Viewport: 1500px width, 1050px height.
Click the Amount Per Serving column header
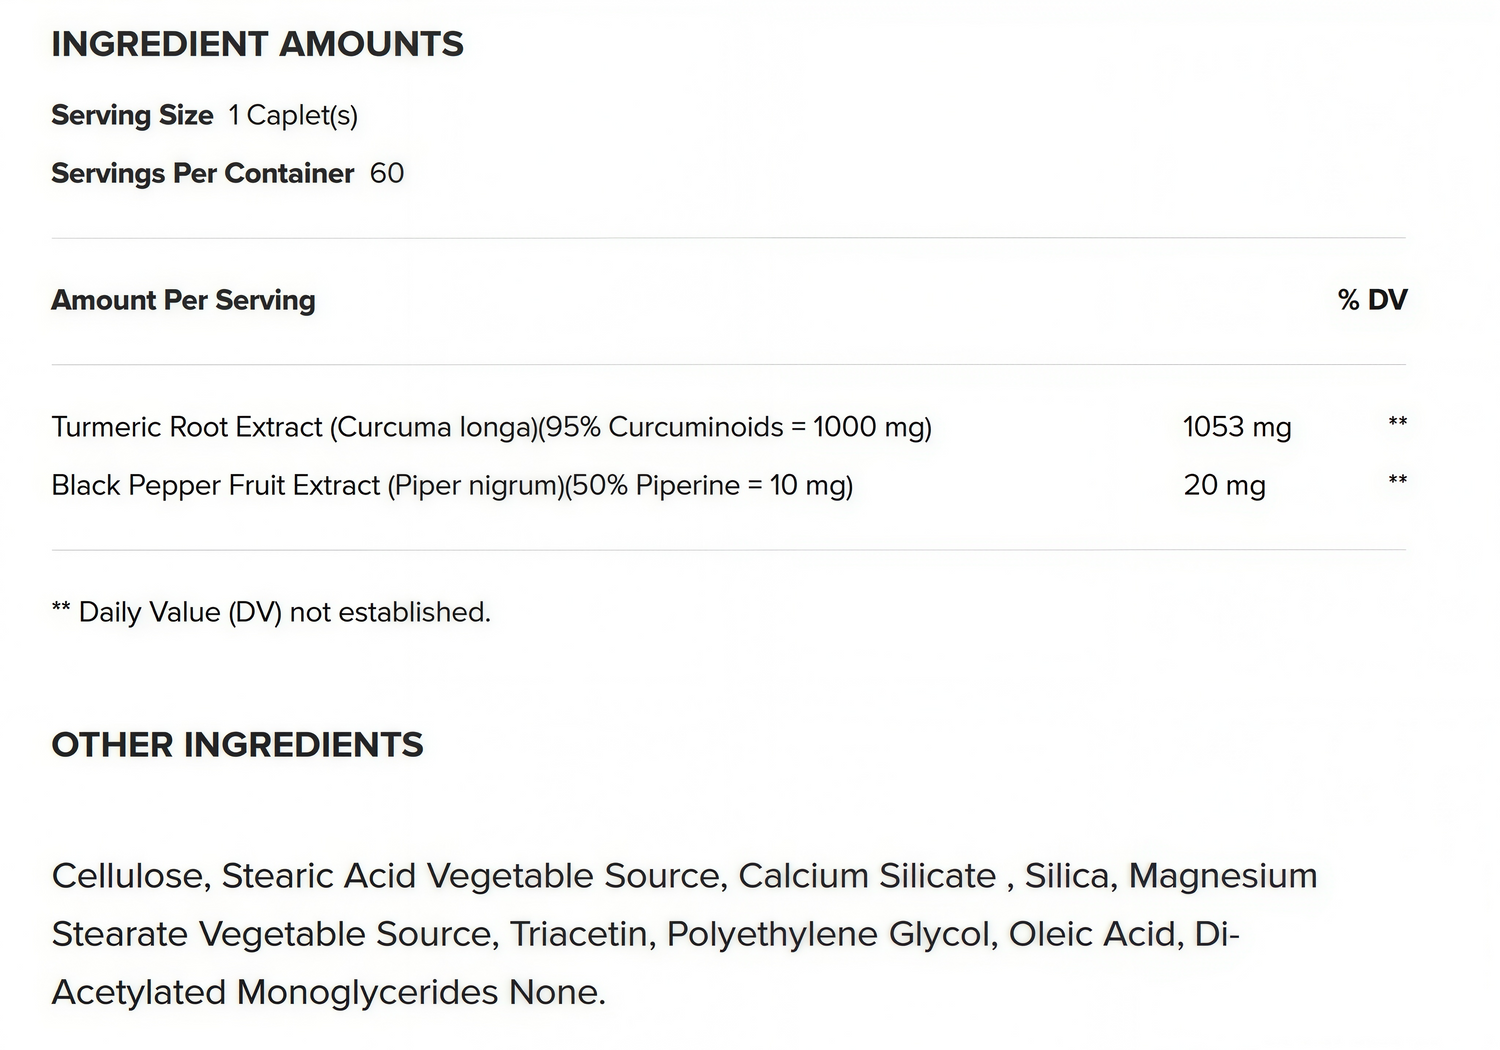pyautogui.click(x=183, y=300)
